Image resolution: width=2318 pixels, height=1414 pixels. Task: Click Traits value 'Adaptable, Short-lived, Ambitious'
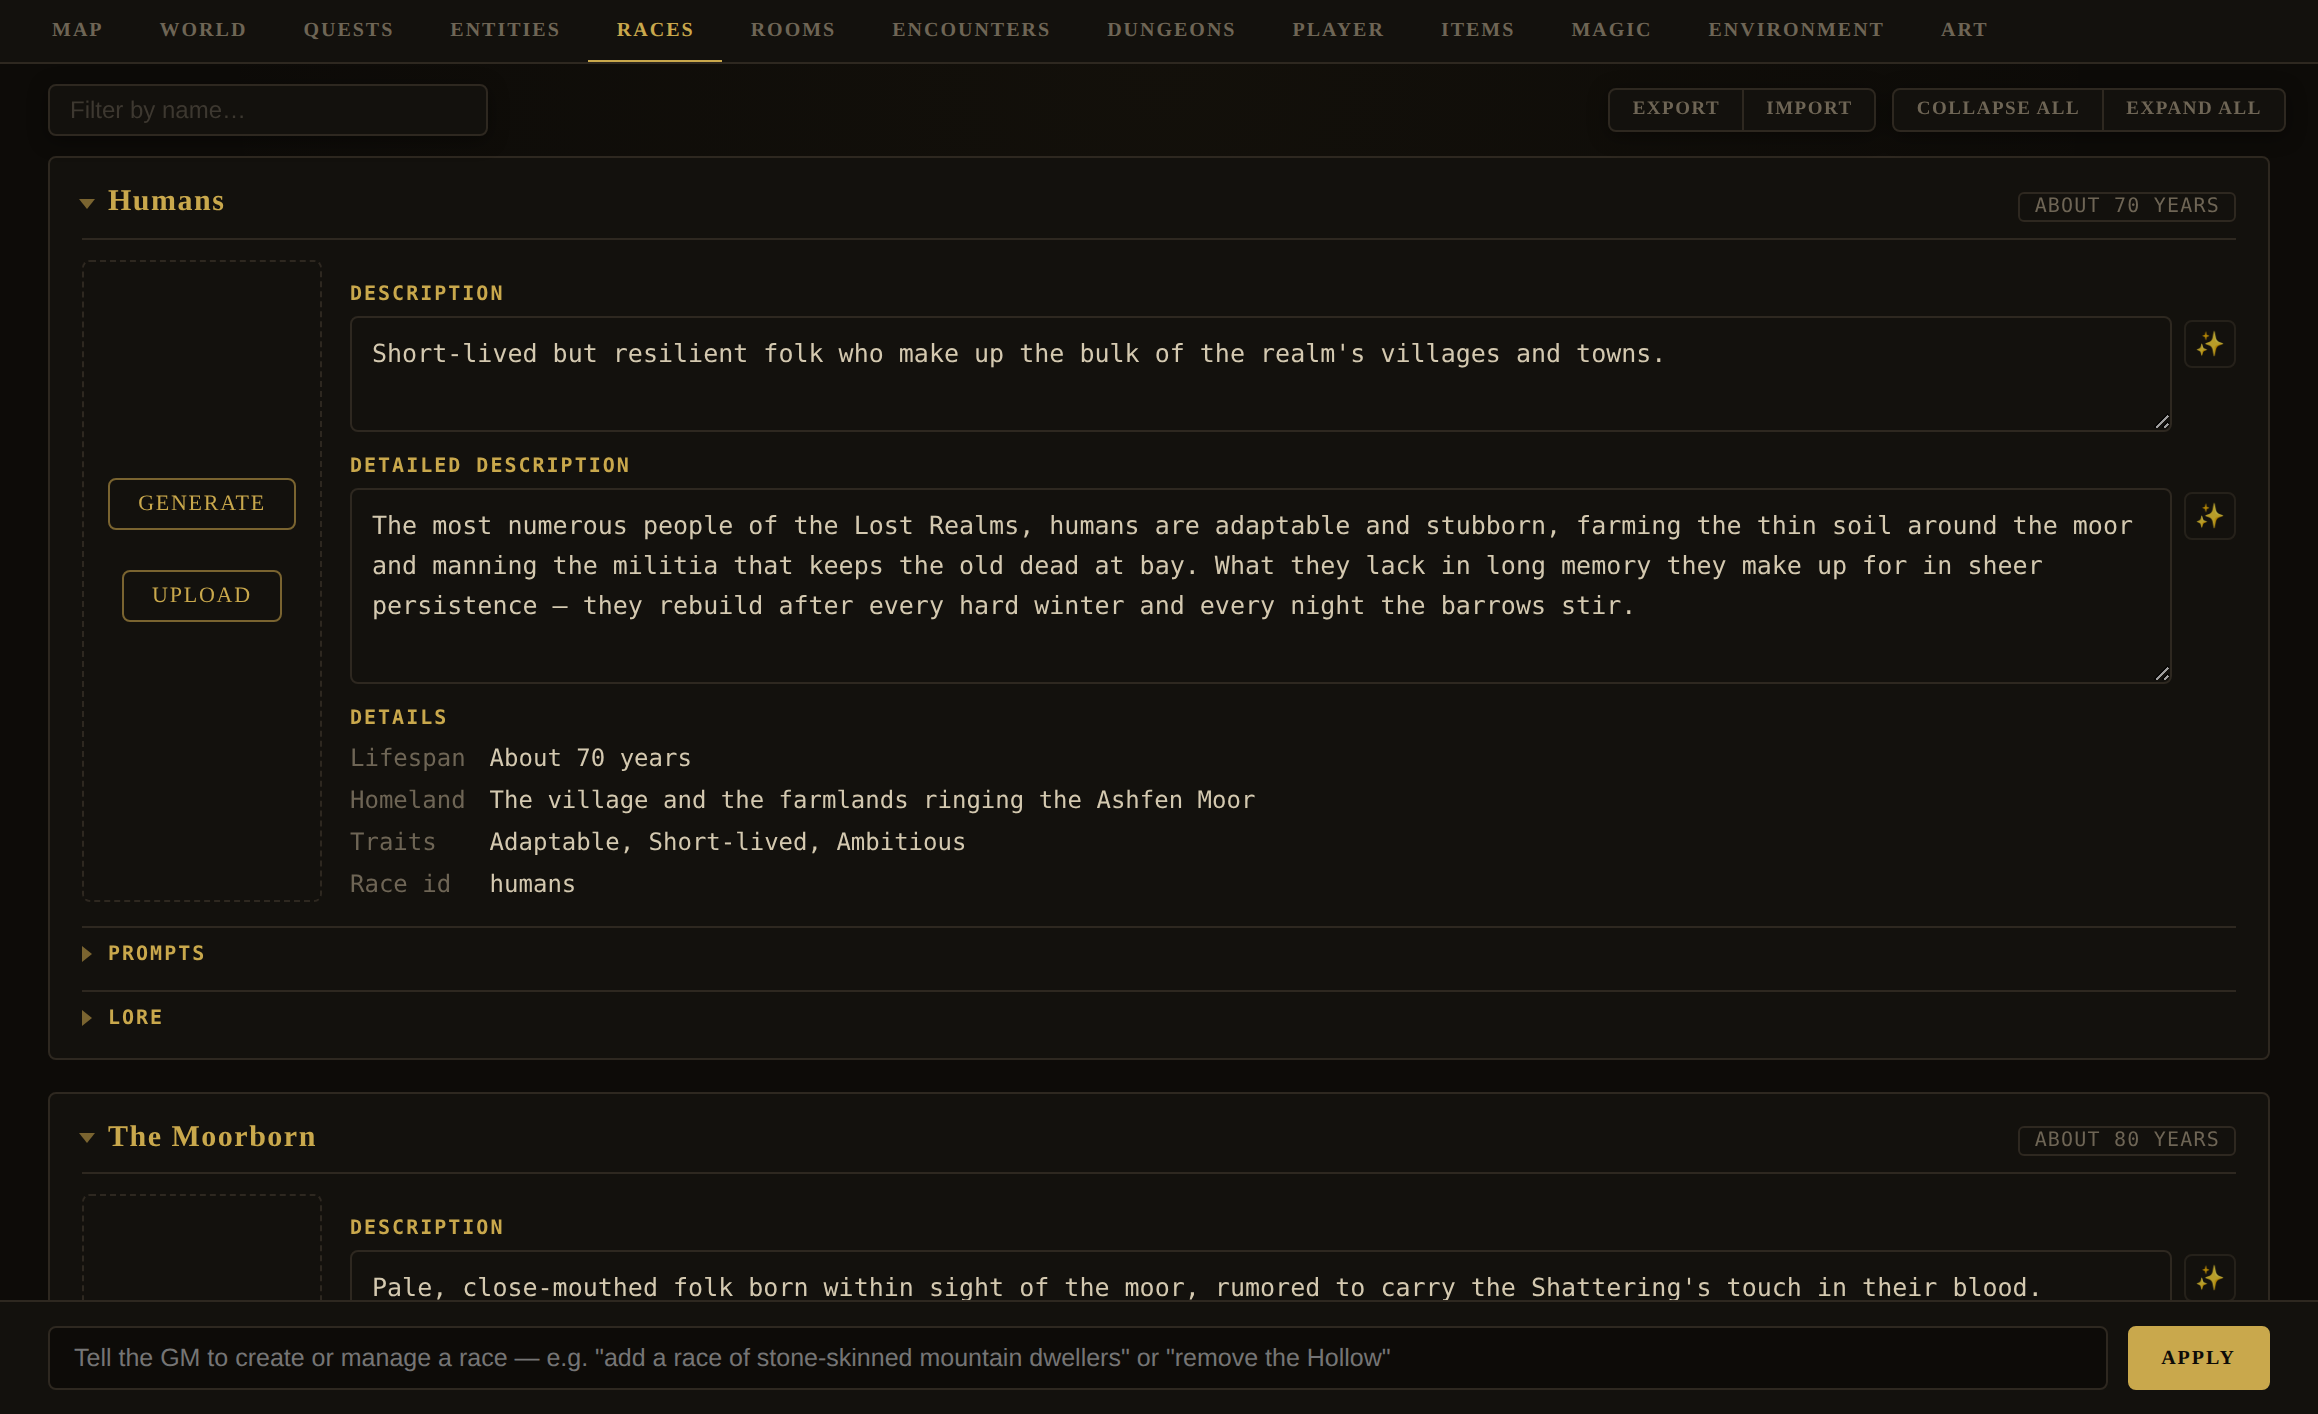[727, 842]
